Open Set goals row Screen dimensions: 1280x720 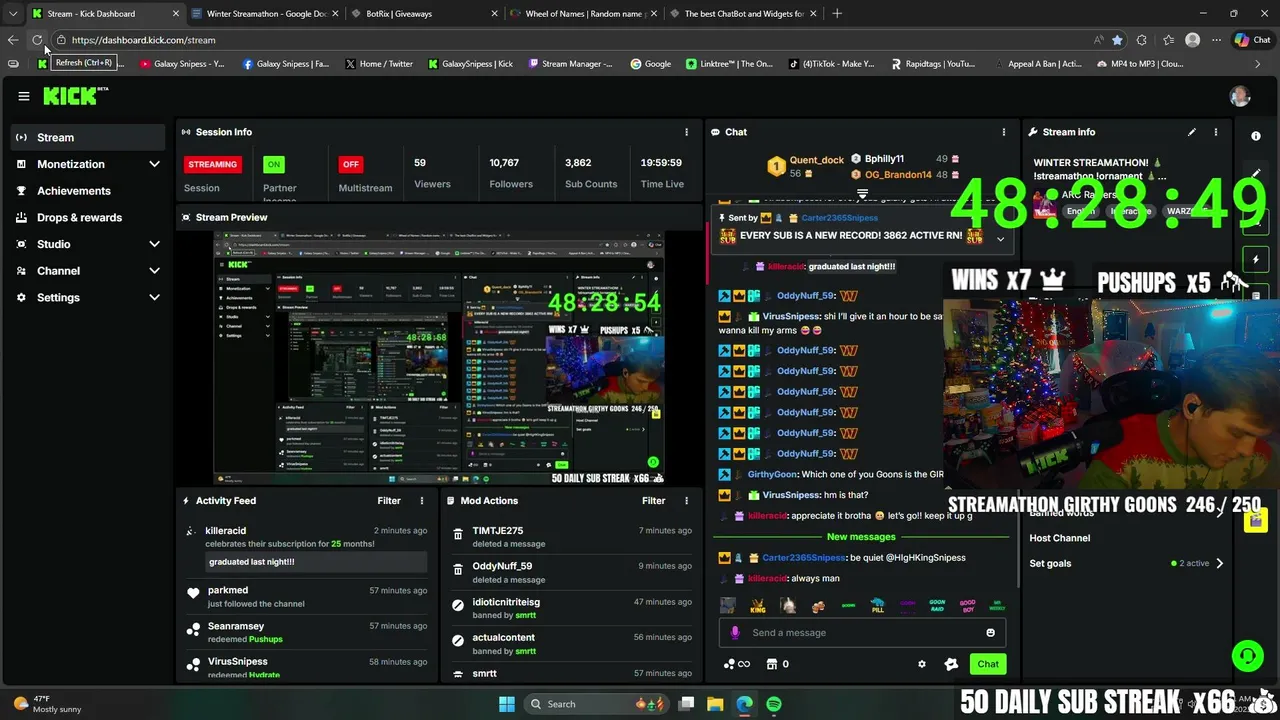click(1126, 563)
